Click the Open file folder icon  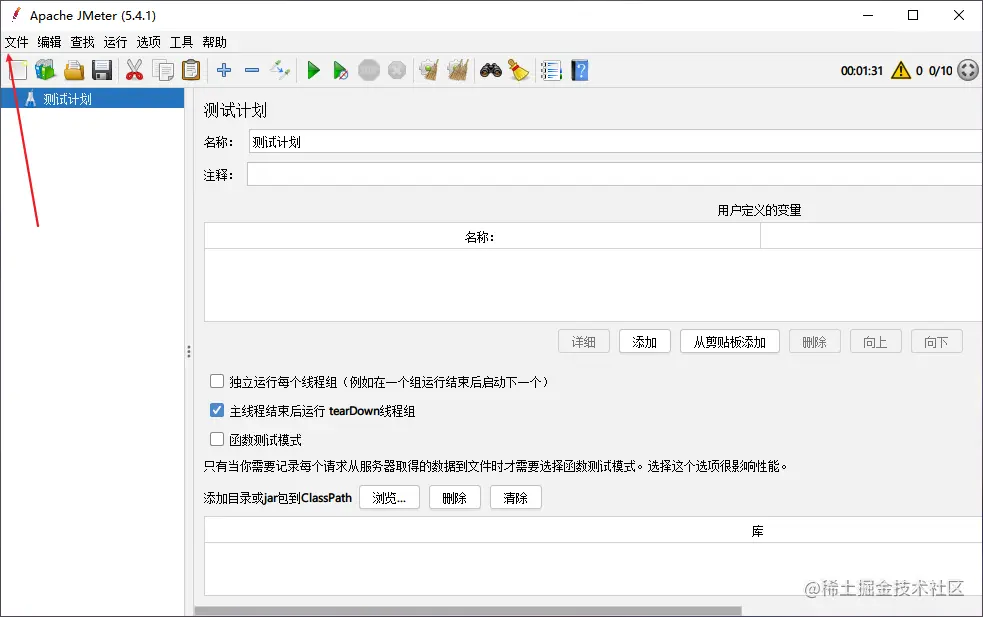[x=74, y=70]
